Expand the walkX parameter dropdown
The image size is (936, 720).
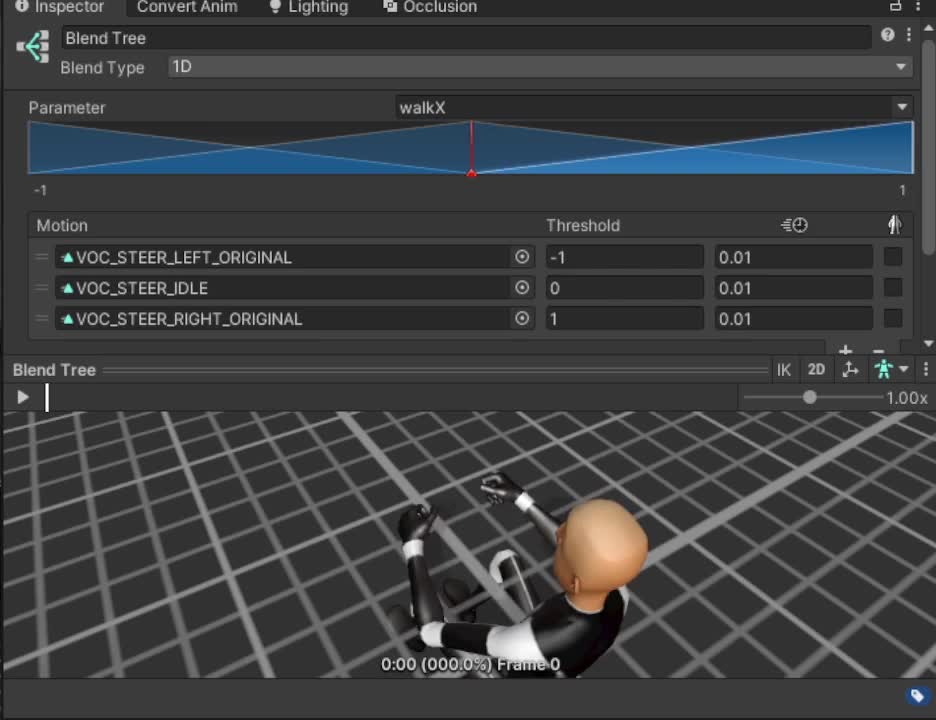click(654, 107)
